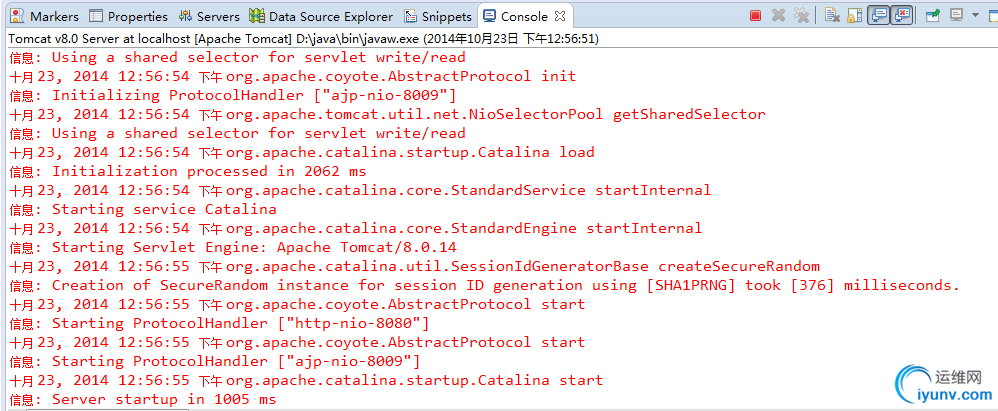The width and height of the screenshot is (998, 411).
Task: Close the Console tab with its X
Action: click(560, 16)
